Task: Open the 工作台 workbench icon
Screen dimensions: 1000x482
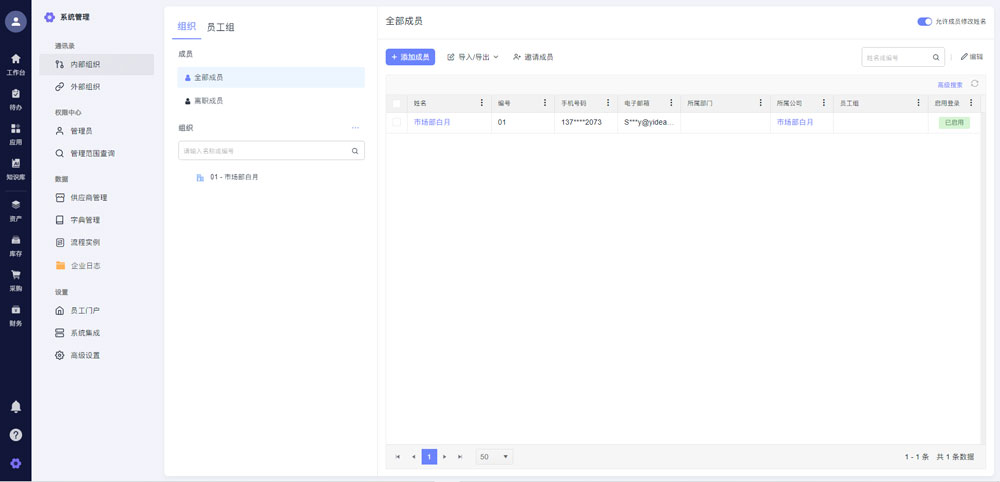Action: pyautogui.click(x=15, y=62)
